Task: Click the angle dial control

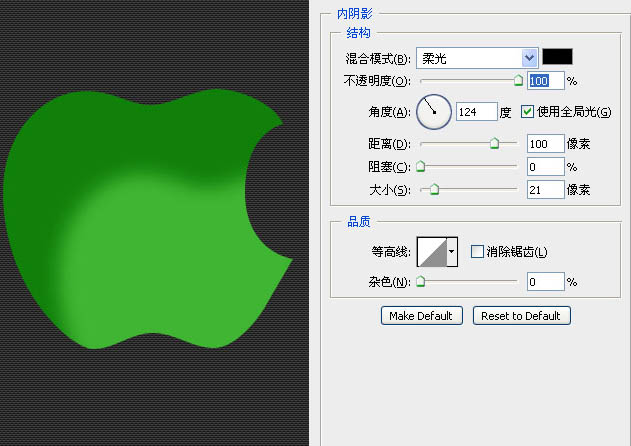Action: tap(434, 112)
